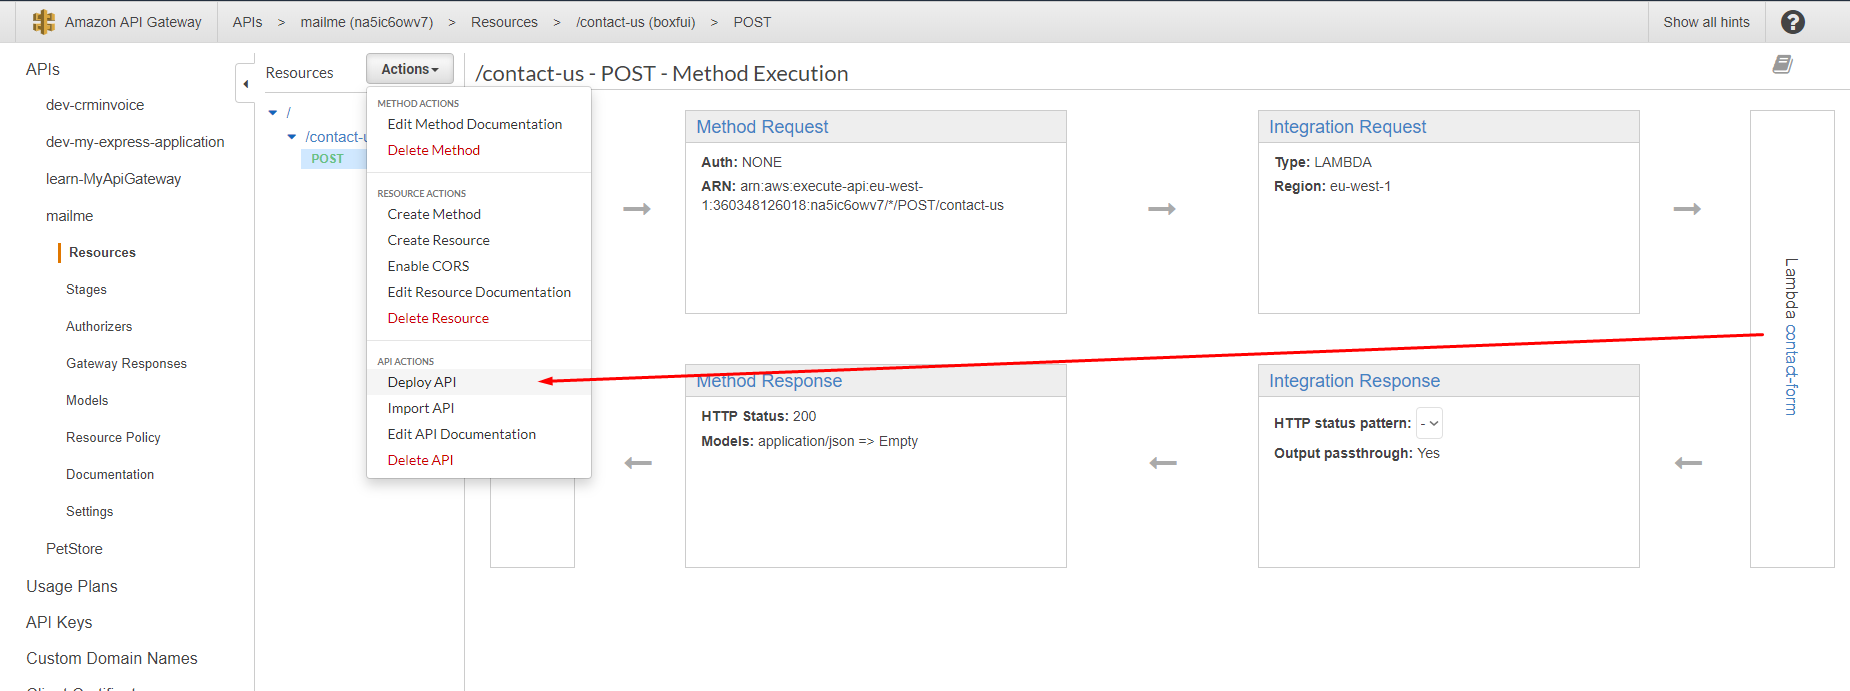
Task: Click the Amazon API Gateway title text
Action: pos(133,22)
